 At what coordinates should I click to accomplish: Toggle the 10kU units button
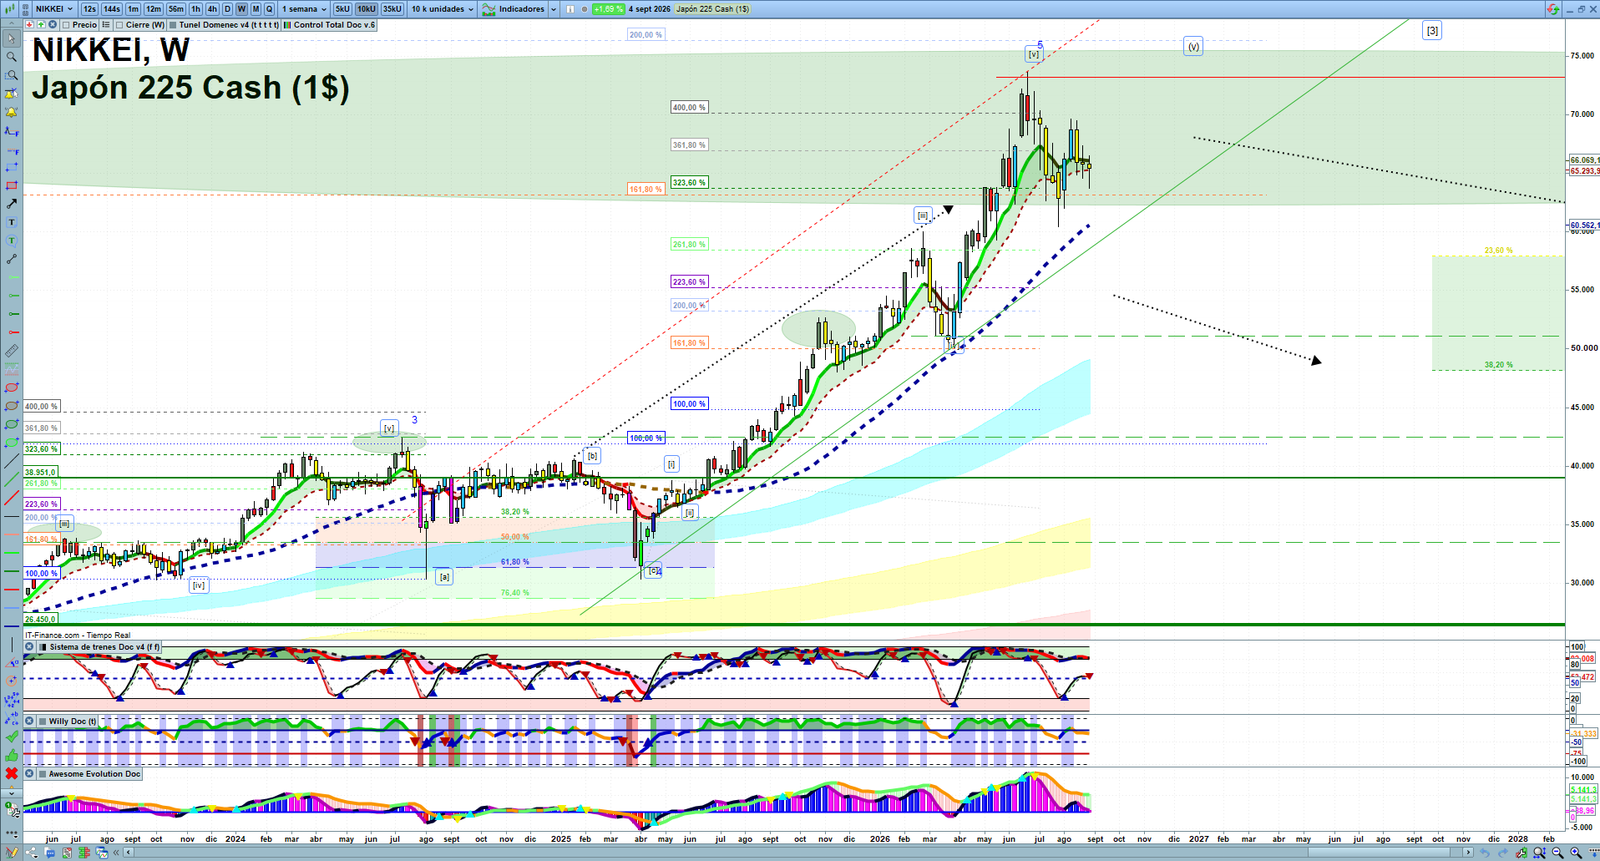pos(366,9)
